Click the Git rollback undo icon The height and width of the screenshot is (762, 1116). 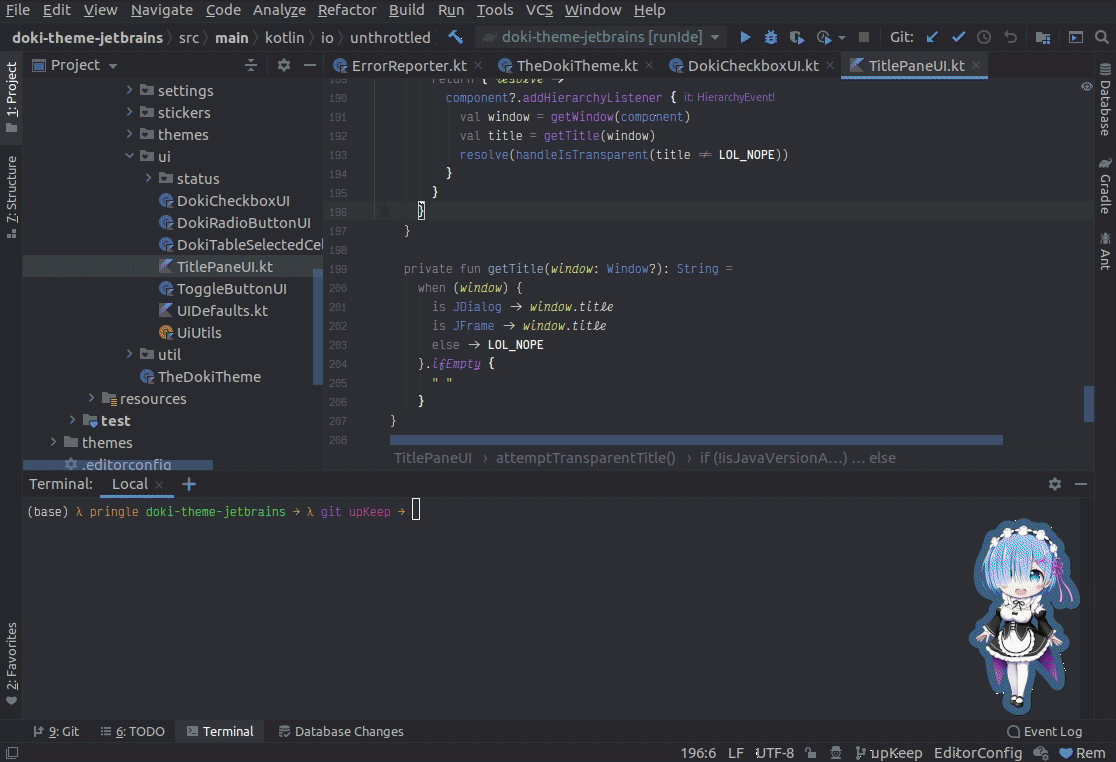1010,37
